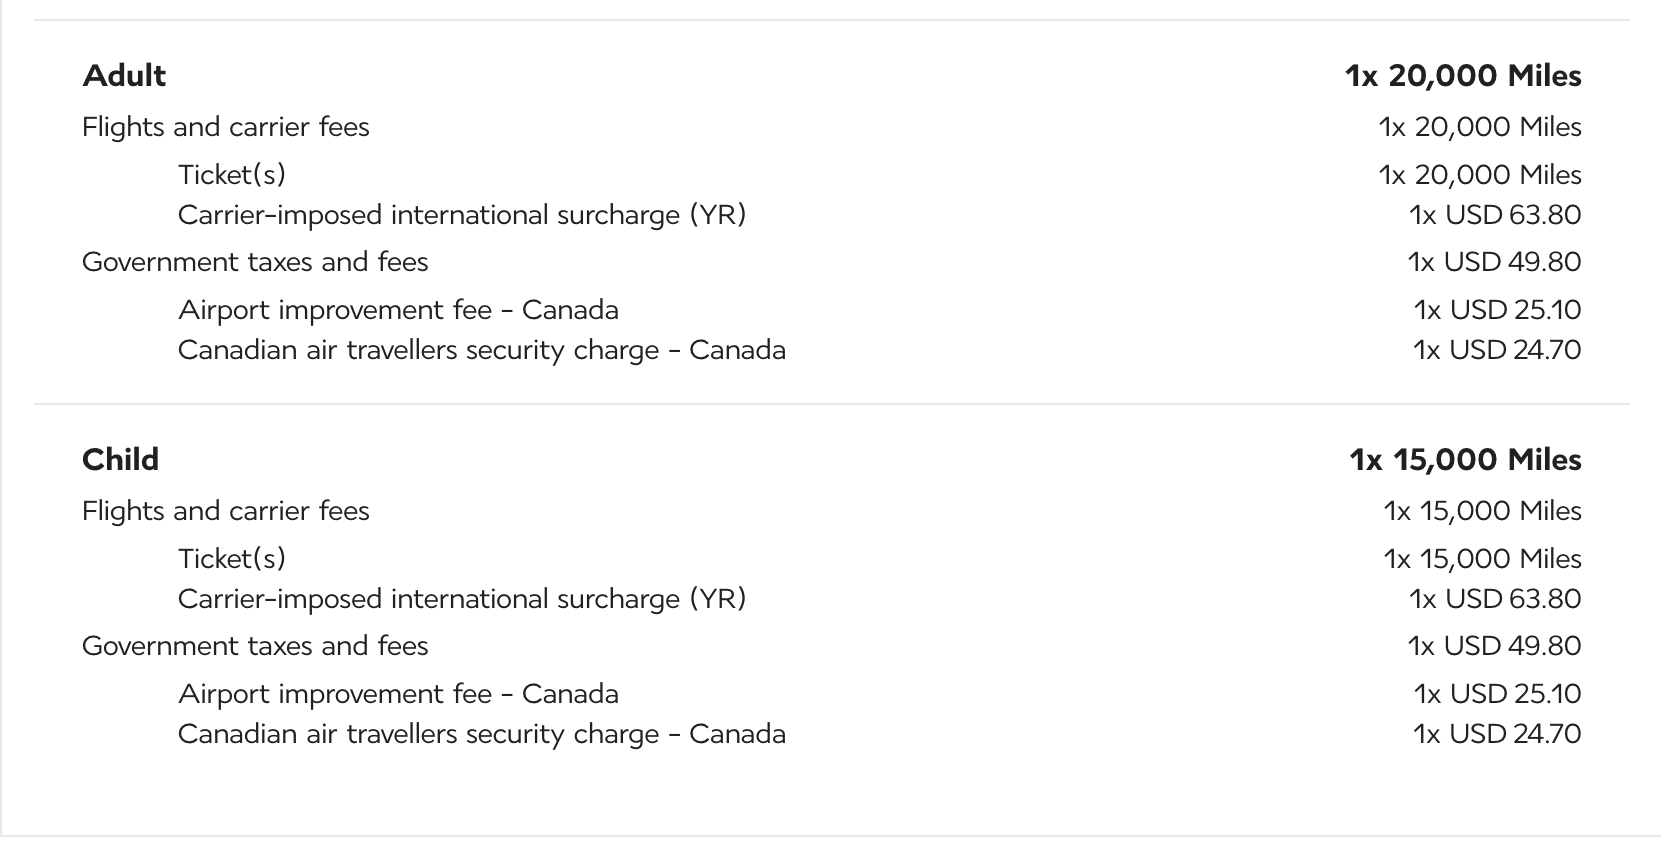Click Adult Carrier-imposed international surcharge (YR)
The width and height of the screenshot is (1661, 851).
[461, 215]
